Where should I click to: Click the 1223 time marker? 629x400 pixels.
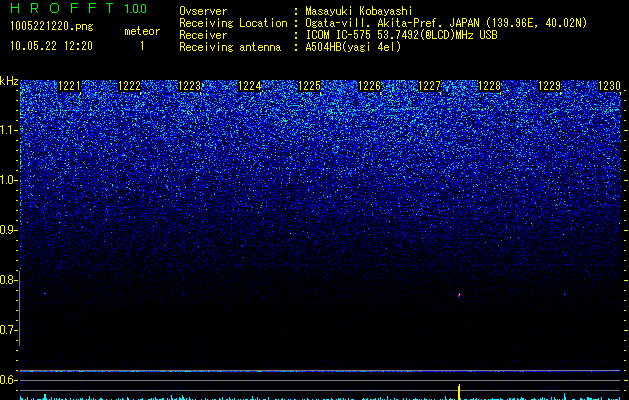(189, 86)
